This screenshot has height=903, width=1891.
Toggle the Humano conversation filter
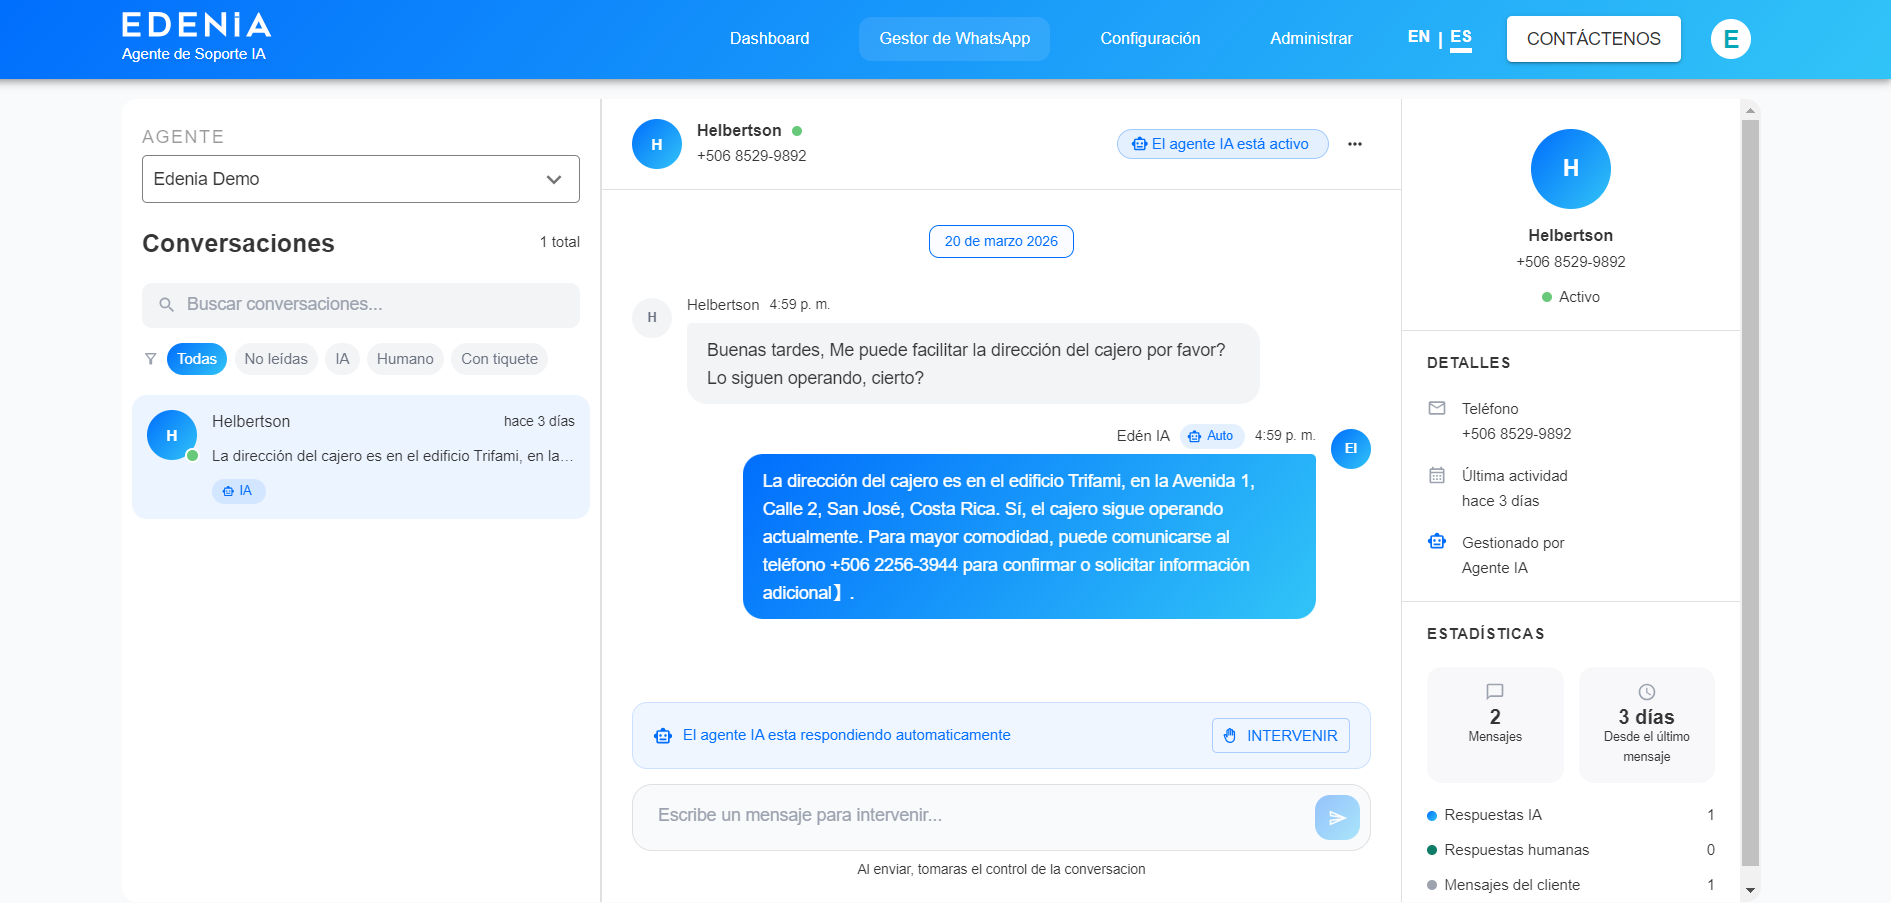[x=405, y=358]
